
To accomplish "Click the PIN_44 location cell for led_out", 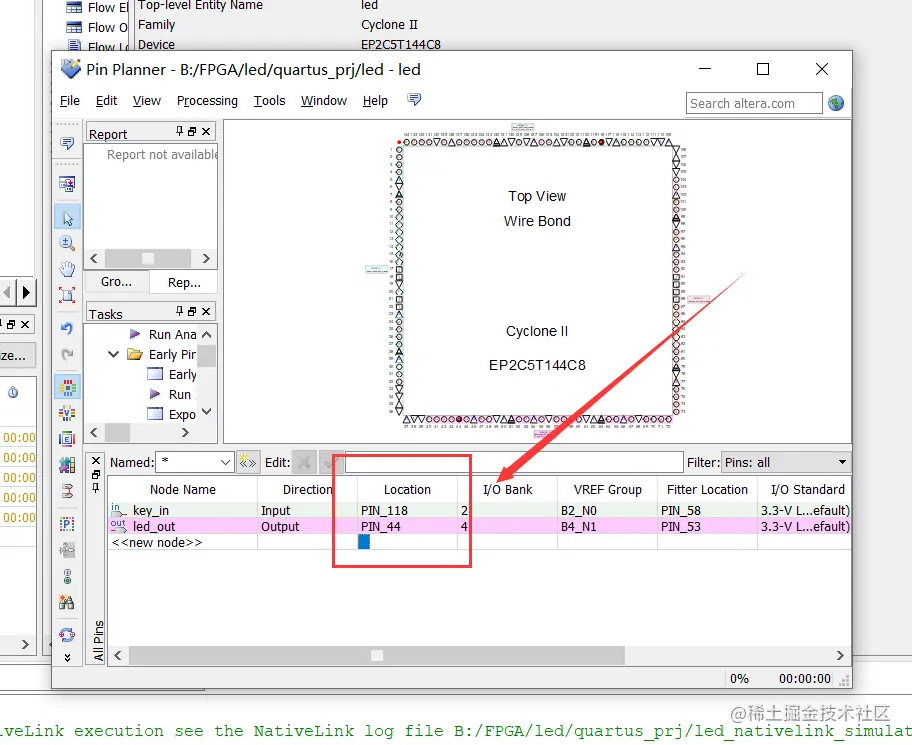I will point(407,526).
